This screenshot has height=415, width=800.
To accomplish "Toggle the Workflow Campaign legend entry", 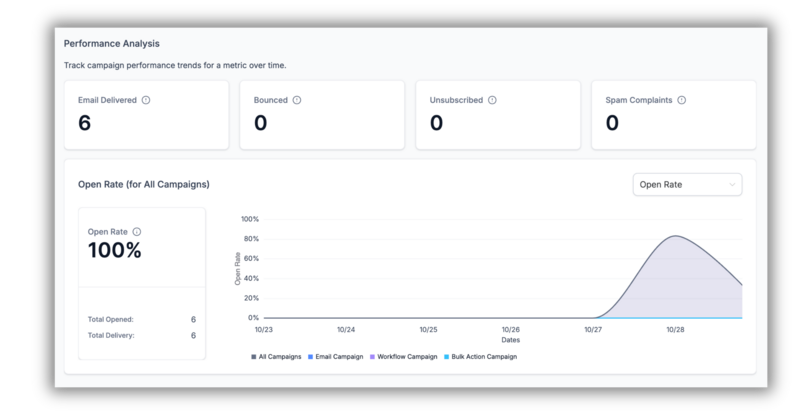I will [x=406, y=356].
